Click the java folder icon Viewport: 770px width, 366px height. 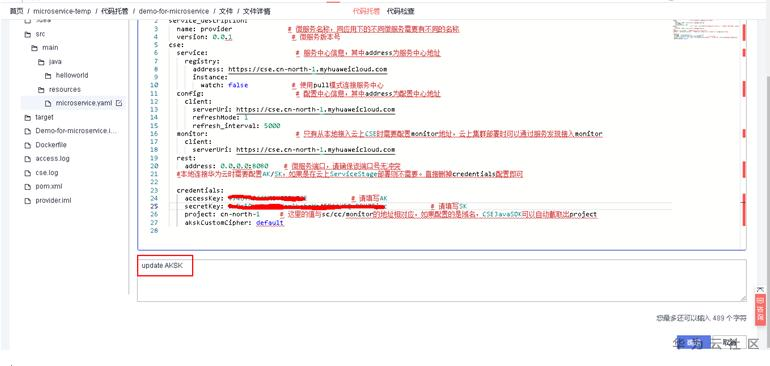click(41, 61)
